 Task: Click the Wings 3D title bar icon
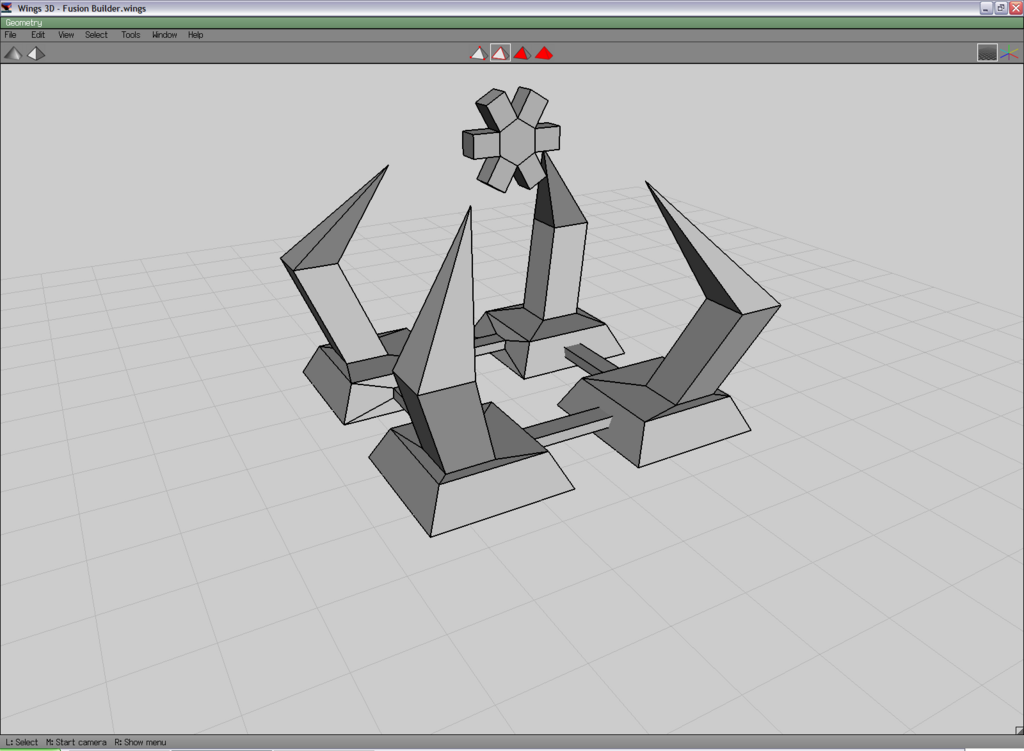[x=7, y=7]
